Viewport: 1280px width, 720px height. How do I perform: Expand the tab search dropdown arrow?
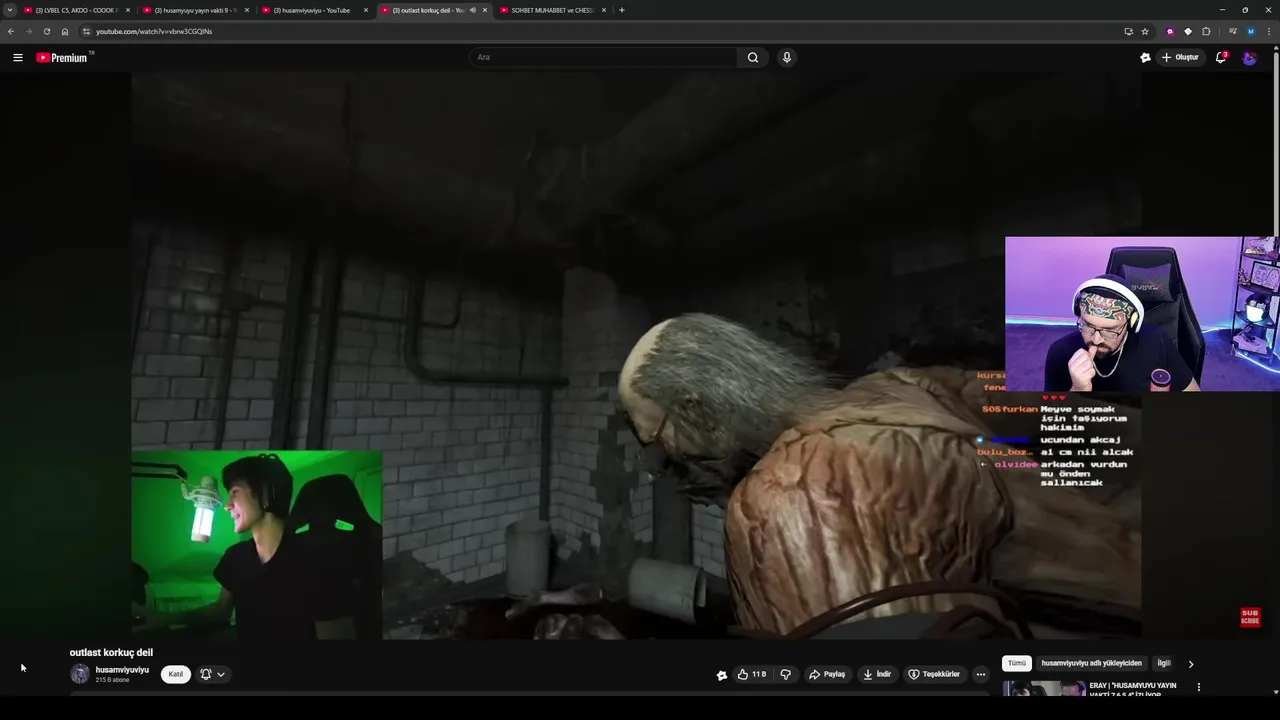(x=9, y=10)
